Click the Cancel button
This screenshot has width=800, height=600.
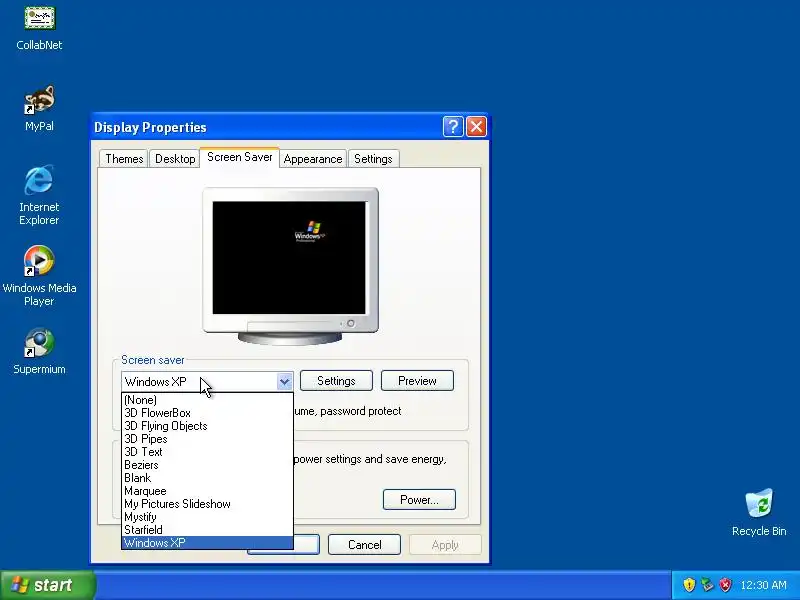[x=364, y=545]
